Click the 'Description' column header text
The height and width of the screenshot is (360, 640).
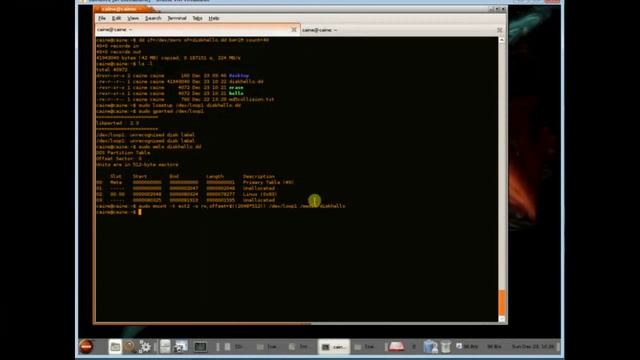click(259, 176)
